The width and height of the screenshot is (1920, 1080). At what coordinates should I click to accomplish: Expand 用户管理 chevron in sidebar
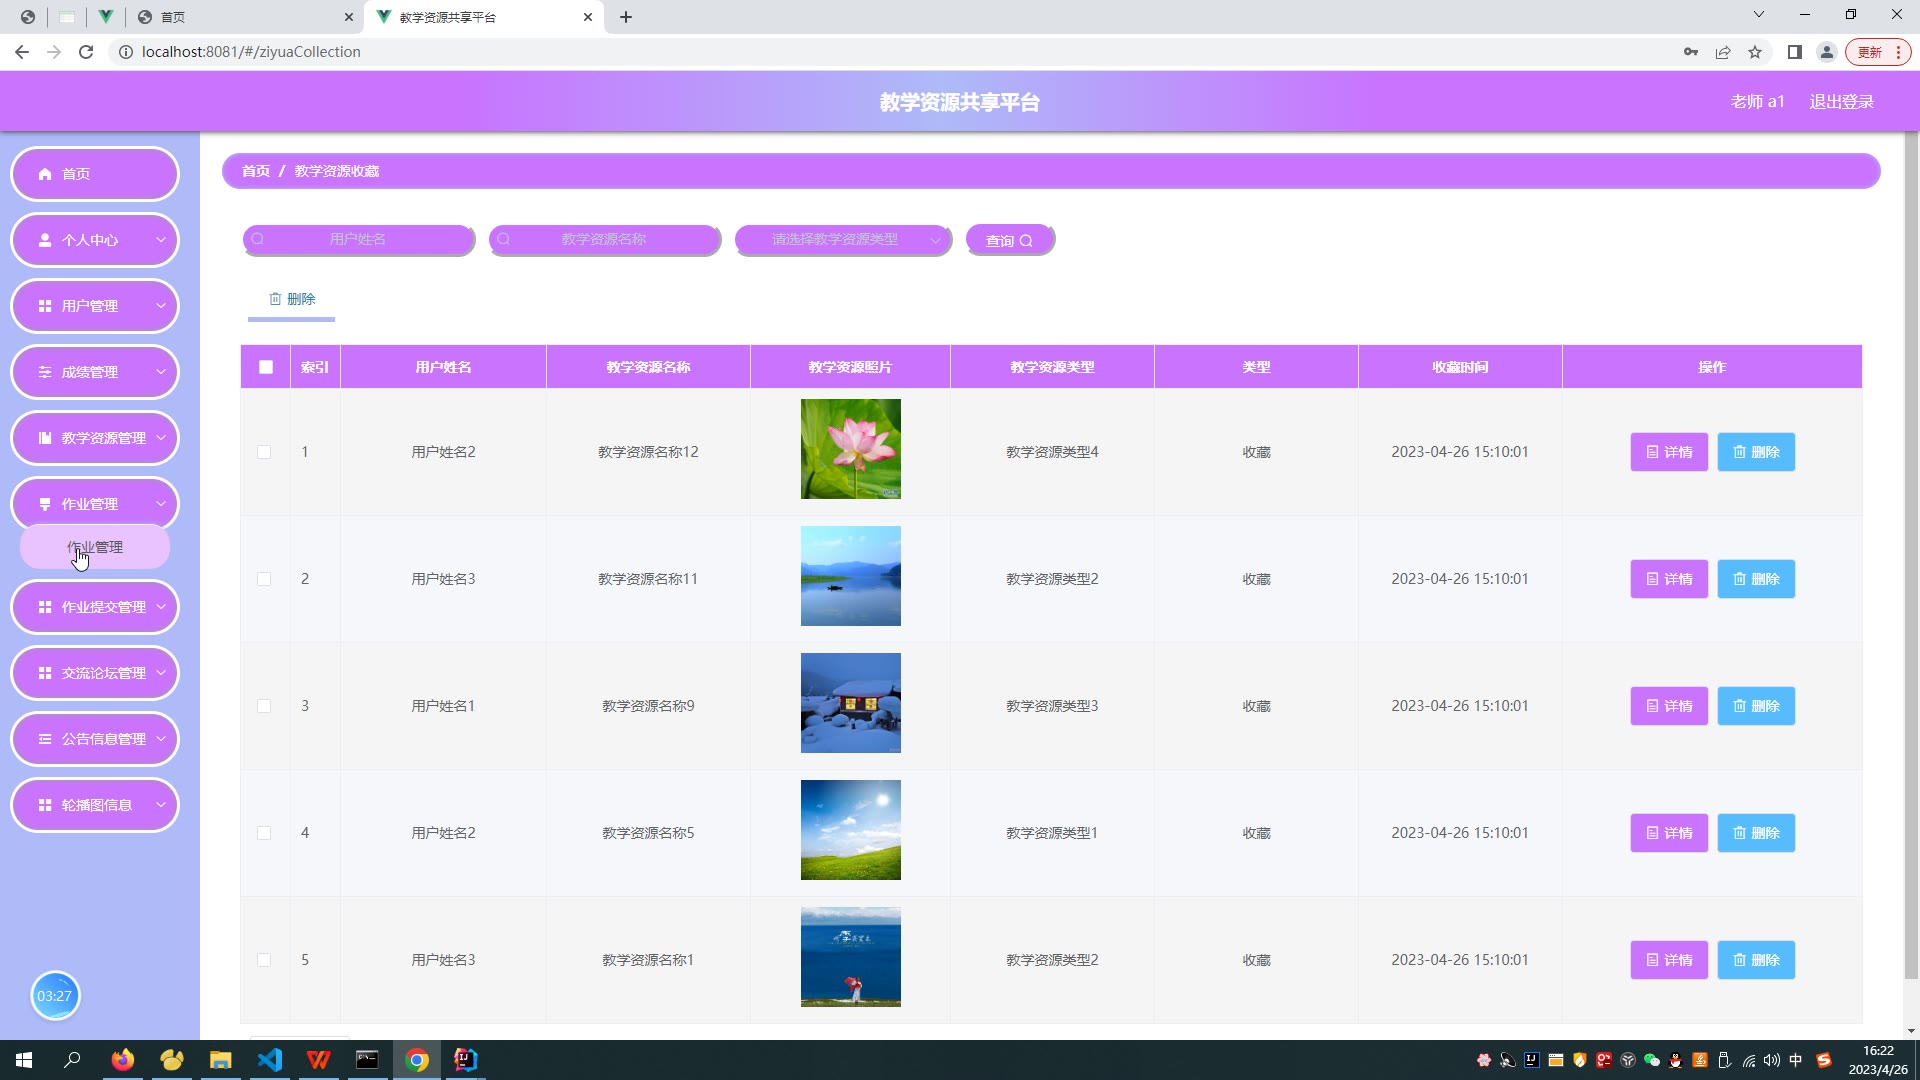(x=161, y=306)
